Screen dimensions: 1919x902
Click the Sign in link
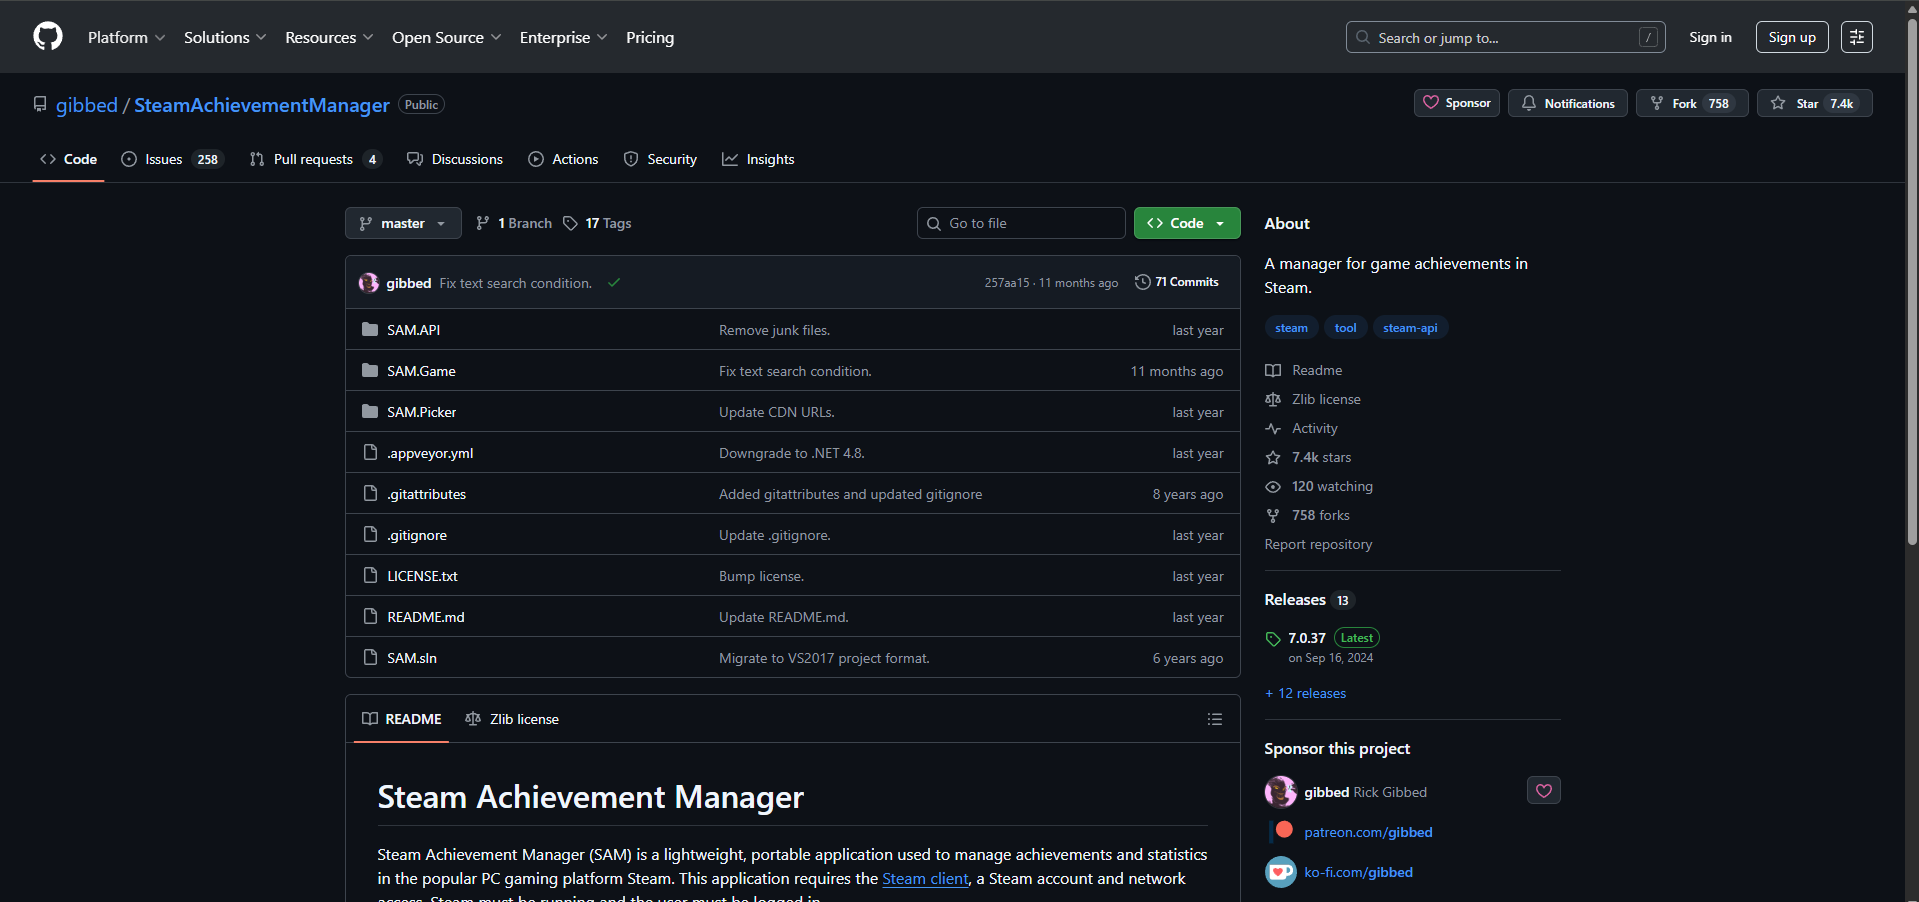click(1710, 37)
